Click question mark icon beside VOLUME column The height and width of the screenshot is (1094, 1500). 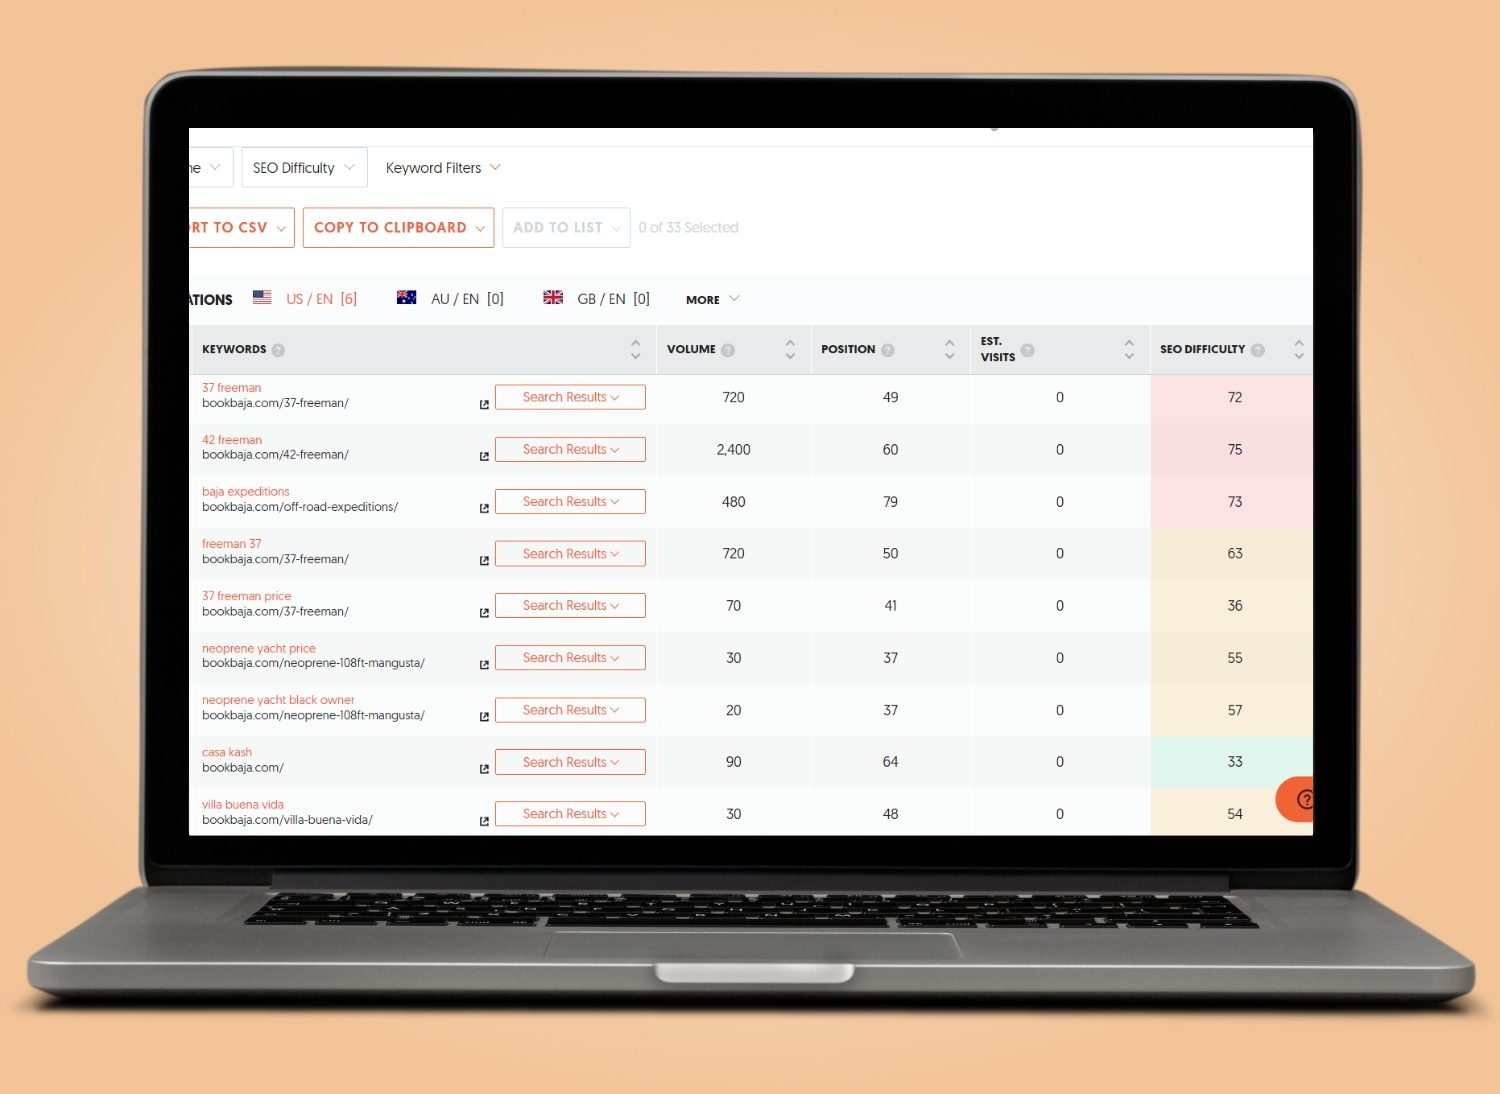click(x=728, y=349)
